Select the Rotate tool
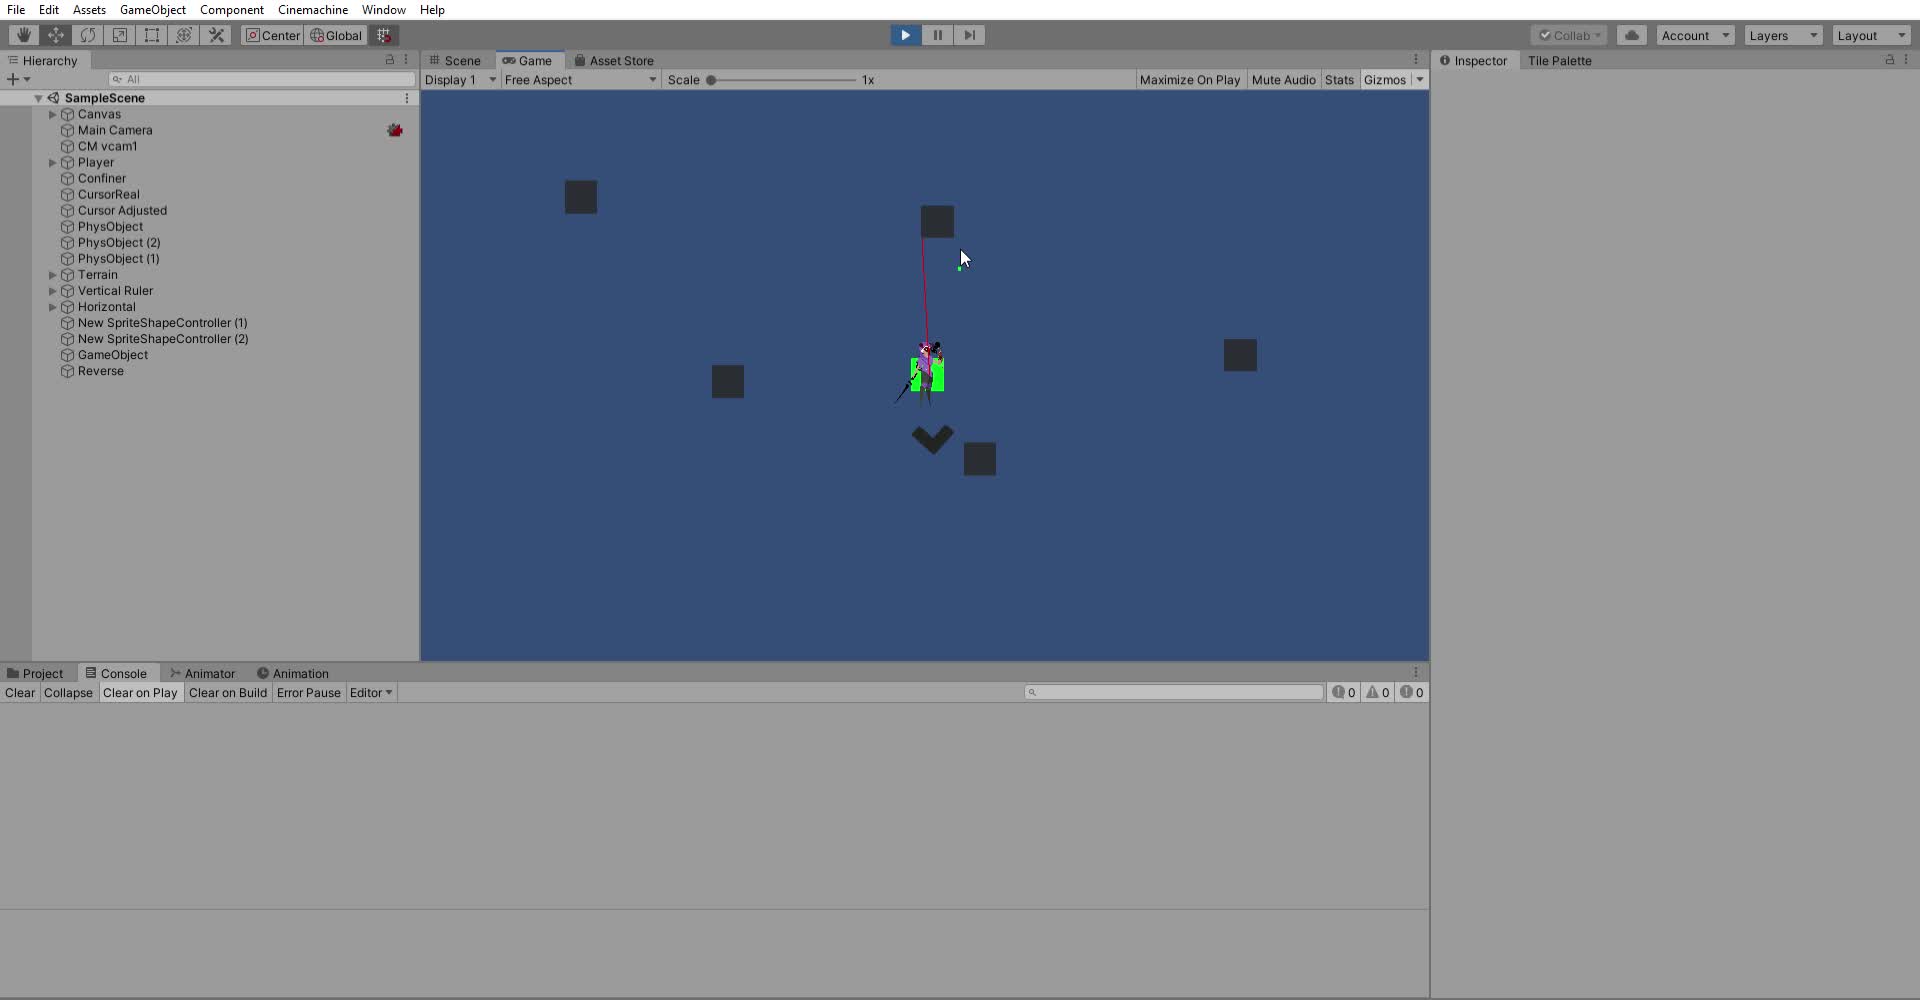This screenshot has width=1920, height=1000. click(88, 35)
